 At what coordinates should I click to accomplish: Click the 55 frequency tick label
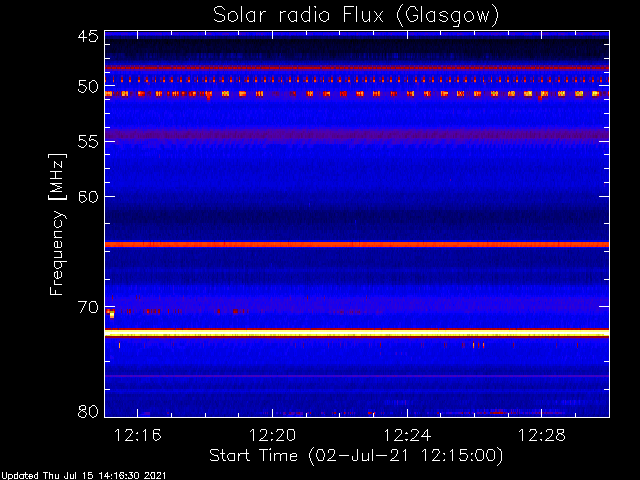(88, 142)
